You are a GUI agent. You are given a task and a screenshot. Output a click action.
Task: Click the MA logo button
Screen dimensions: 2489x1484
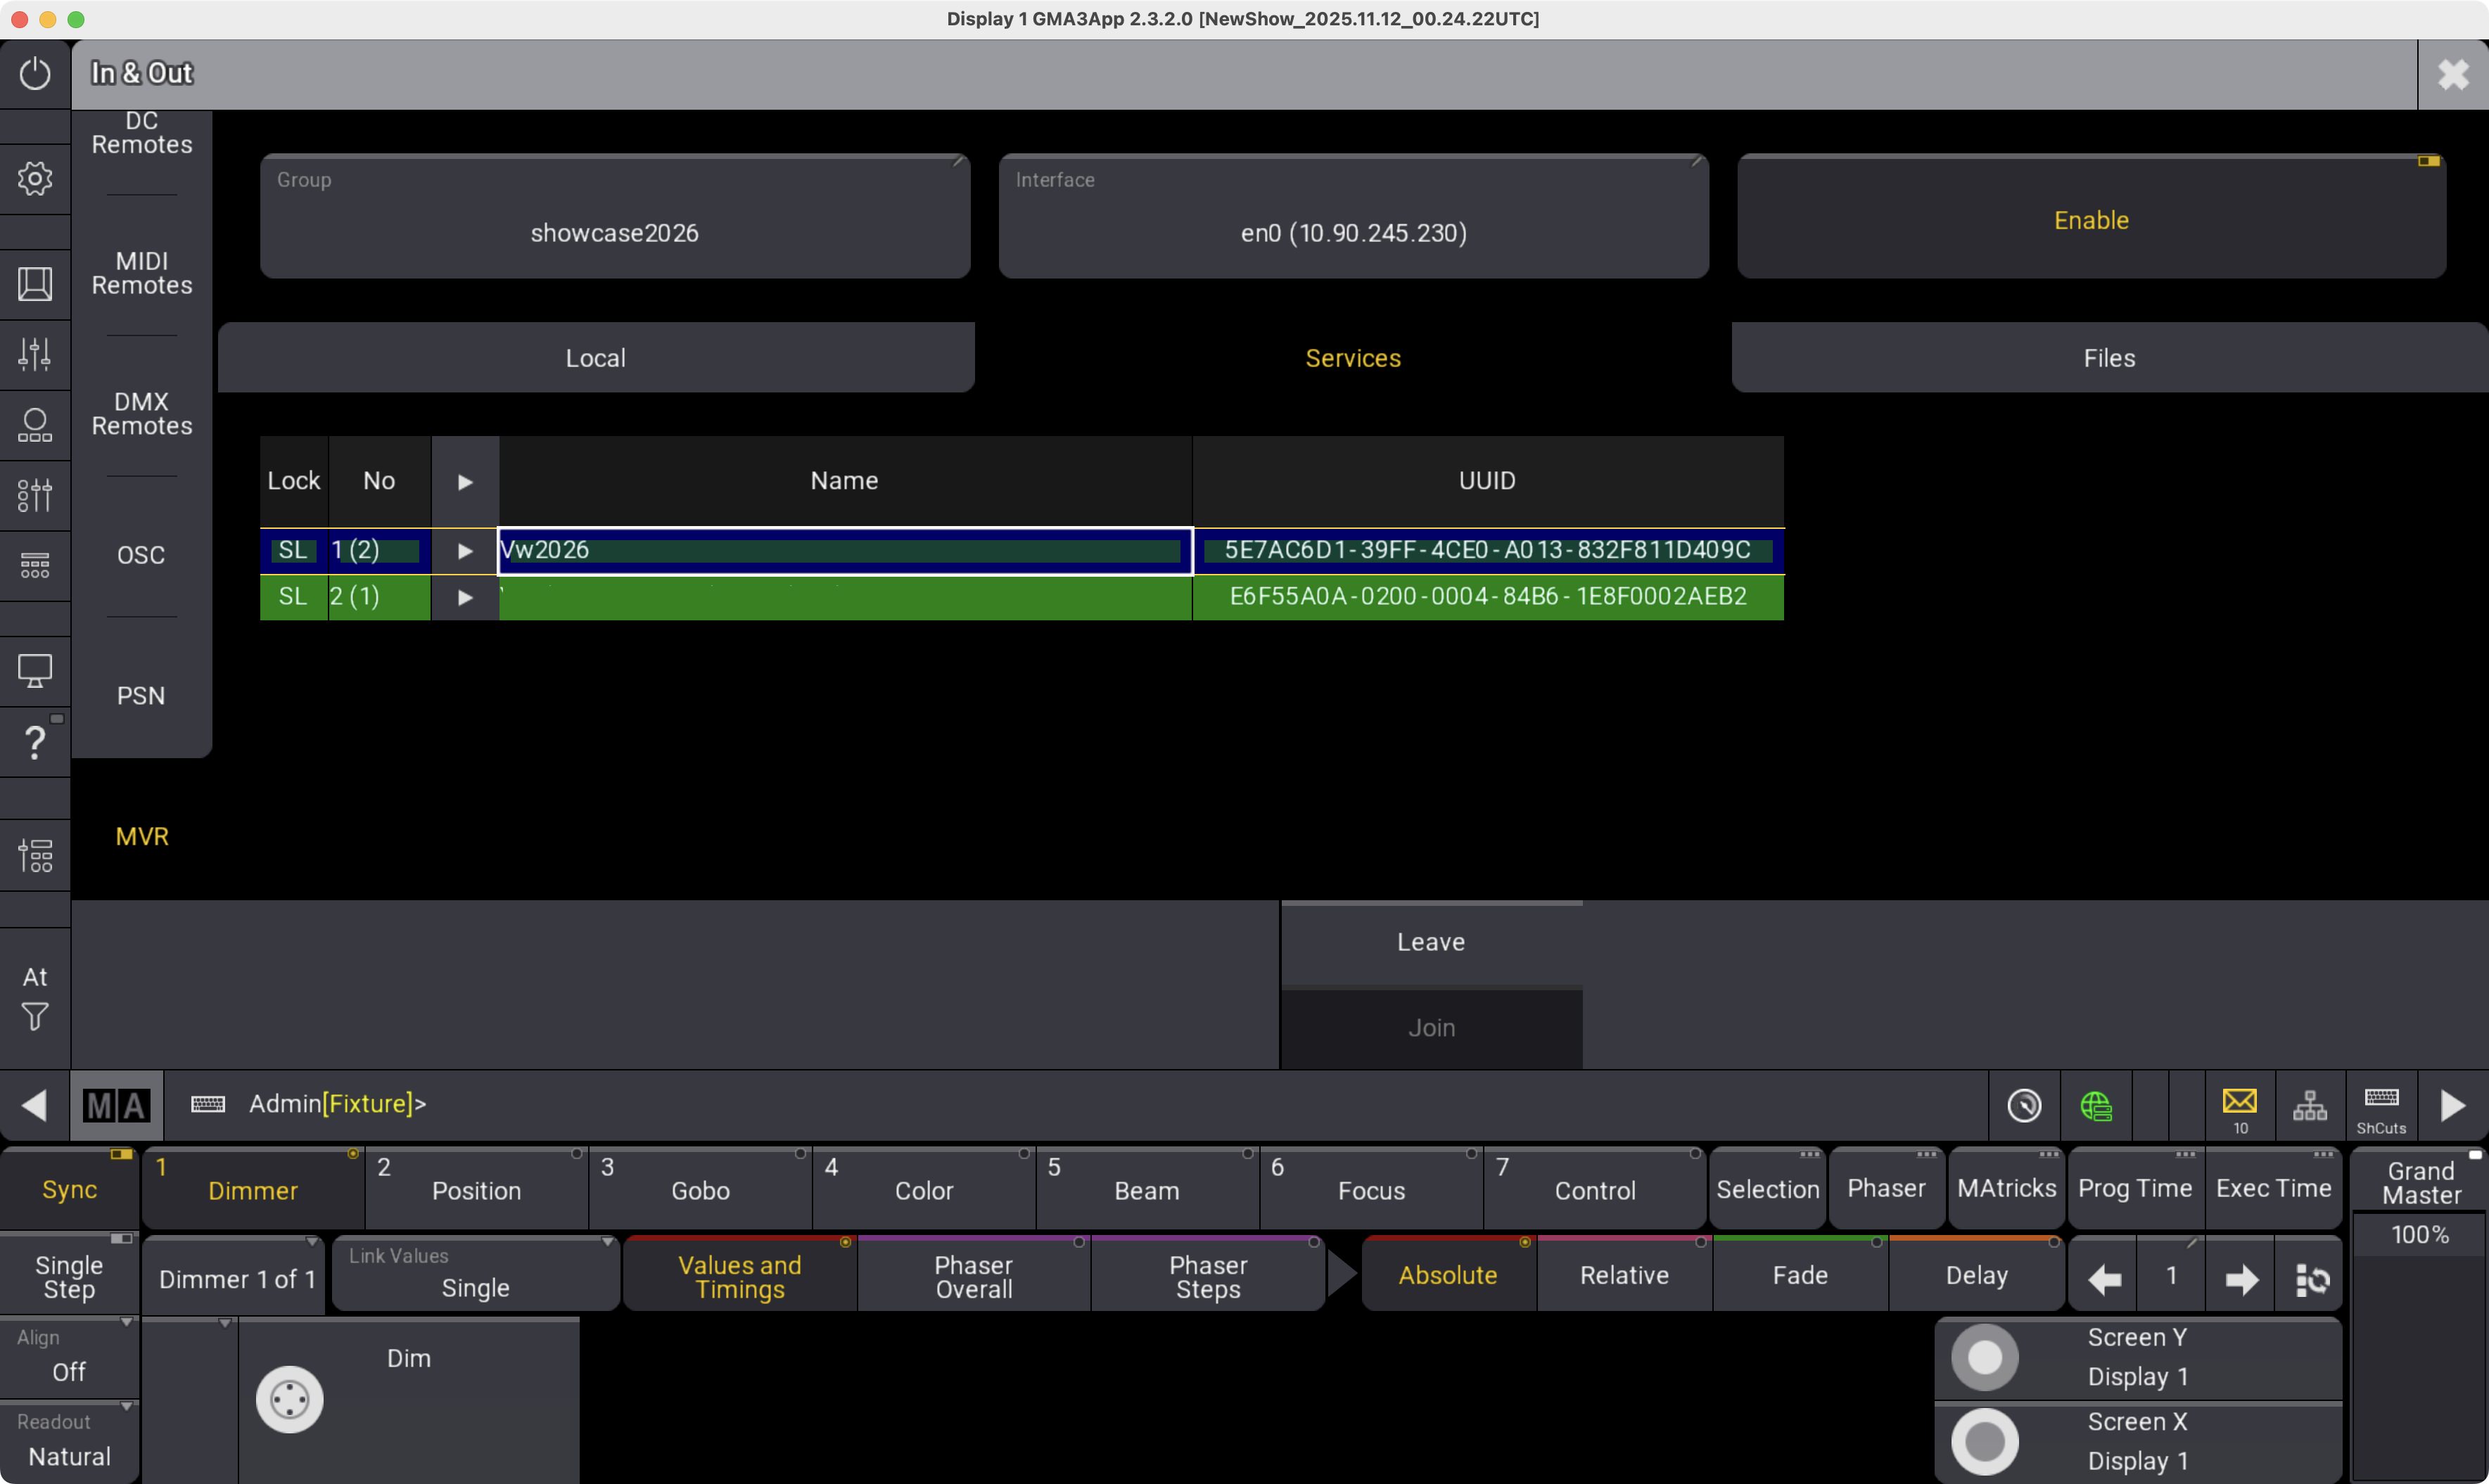tap(116, 1105)
